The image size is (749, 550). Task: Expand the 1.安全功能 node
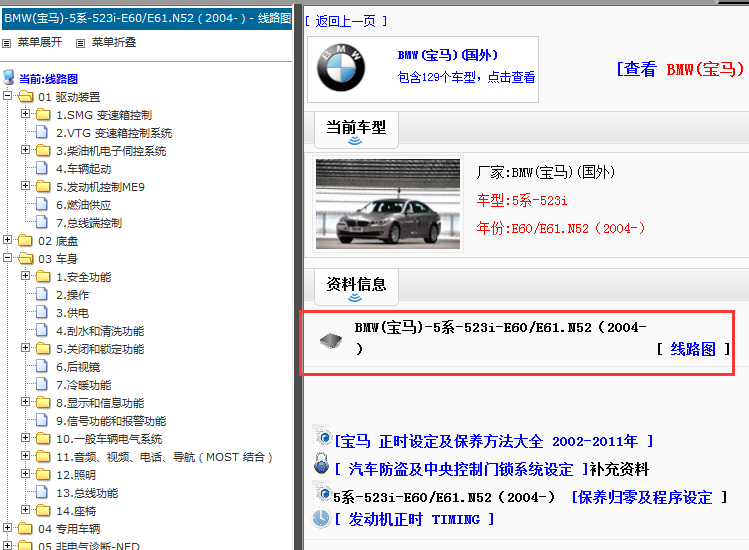[26, 276]
